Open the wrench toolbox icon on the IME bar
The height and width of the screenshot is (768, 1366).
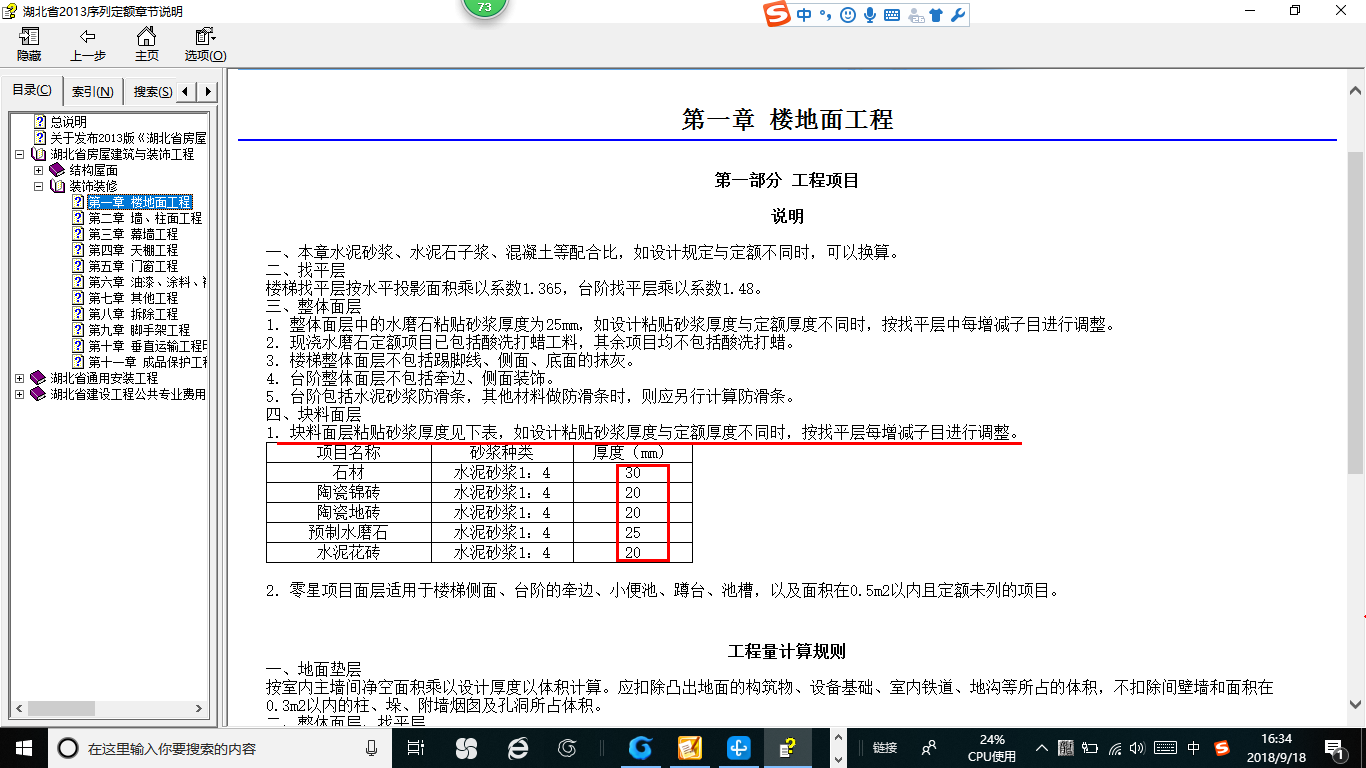pyautogui.click(x=957, y=15)
